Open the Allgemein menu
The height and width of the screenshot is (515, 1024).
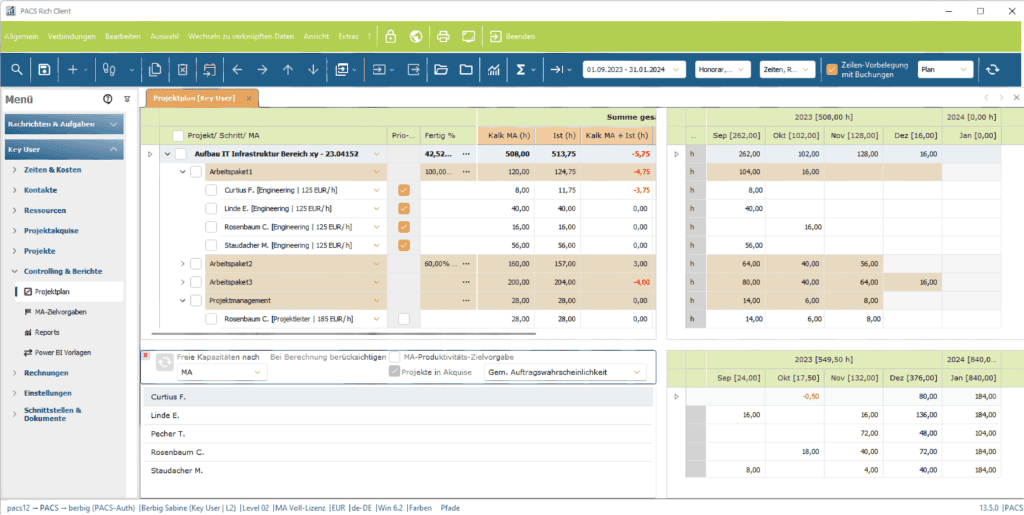21,37
